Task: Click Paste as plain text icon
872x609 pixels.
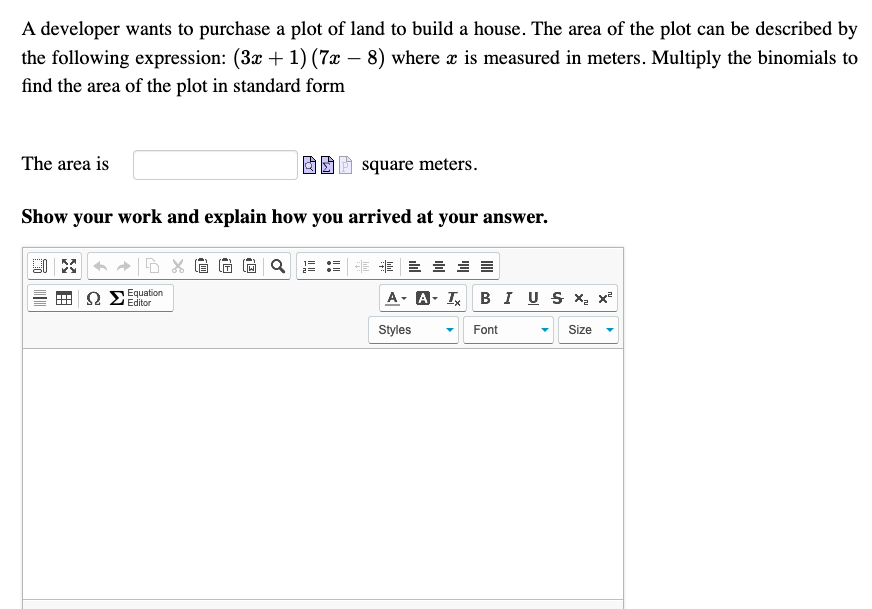Action: tap(226, 266)
